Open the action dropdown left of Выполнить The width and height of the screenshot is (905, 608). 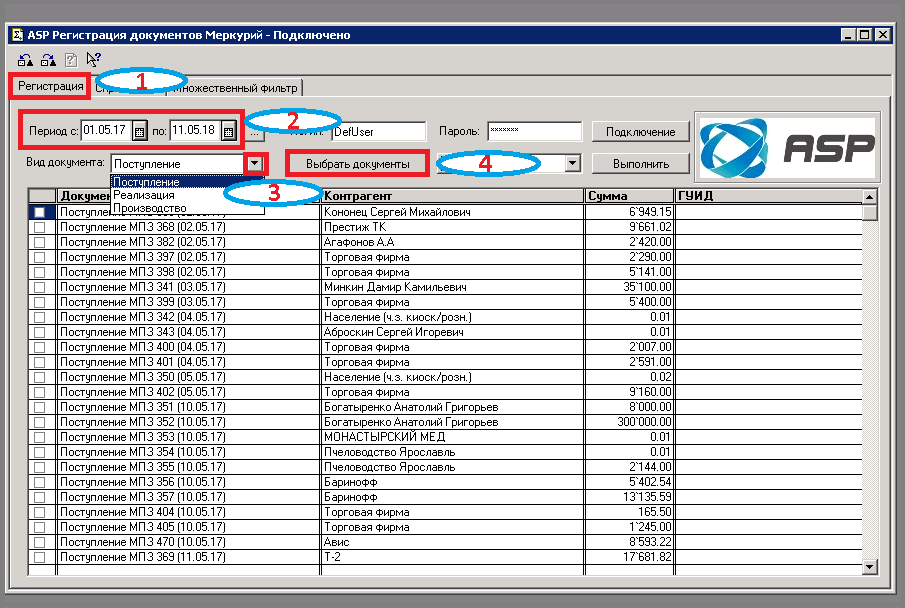[572, 163]
